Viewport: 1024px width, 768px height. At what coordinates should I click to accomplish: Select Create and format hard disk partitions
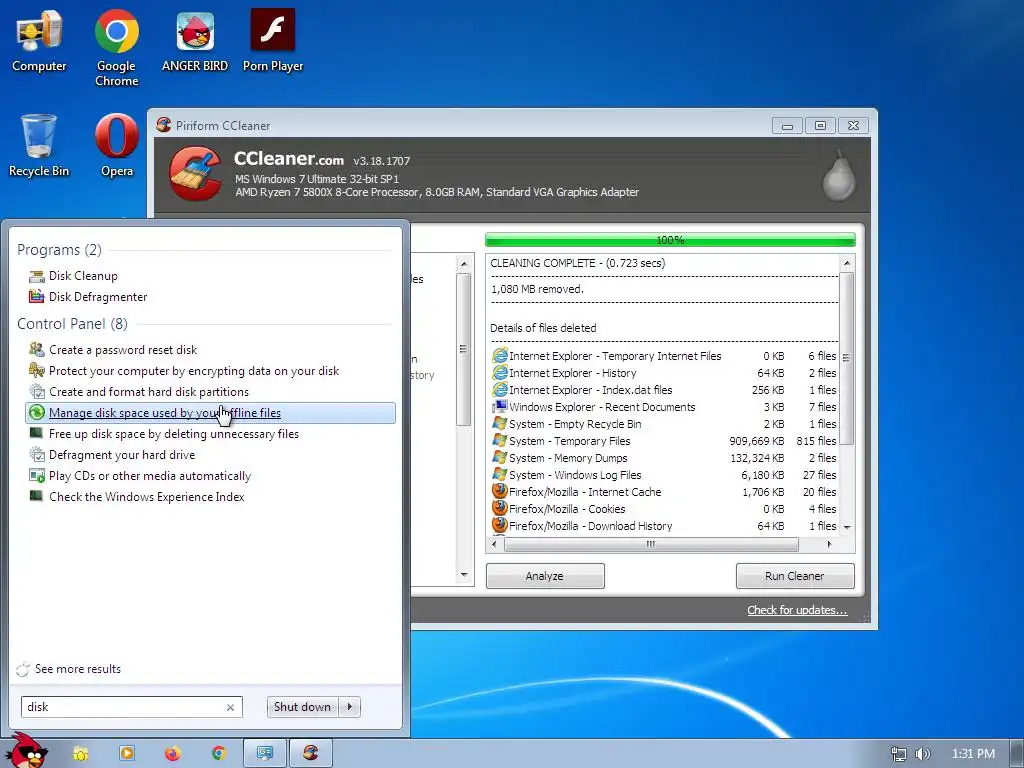click(x=149, y=392)
